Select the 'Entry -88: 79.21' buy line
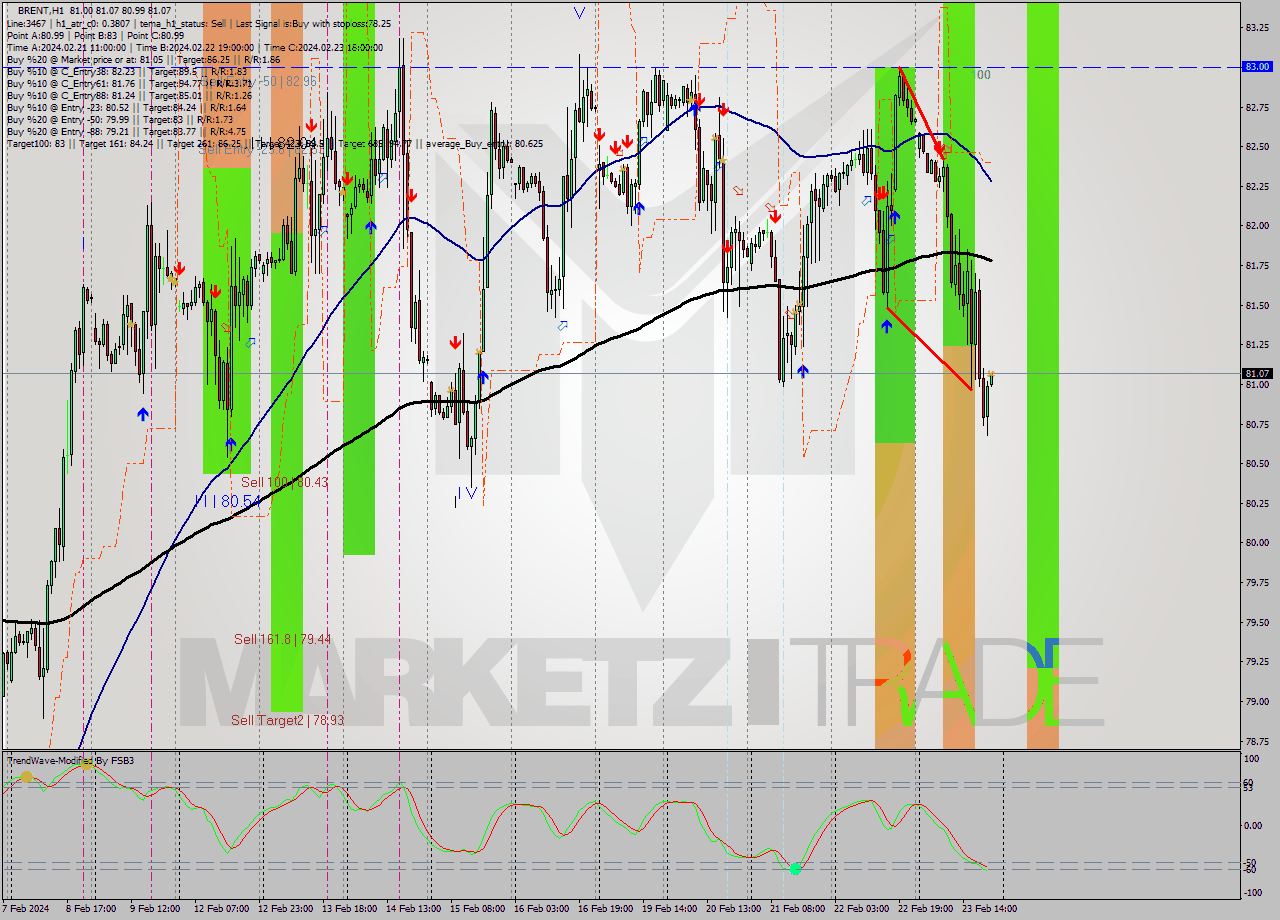1280x920 pixels. point(126,131)
